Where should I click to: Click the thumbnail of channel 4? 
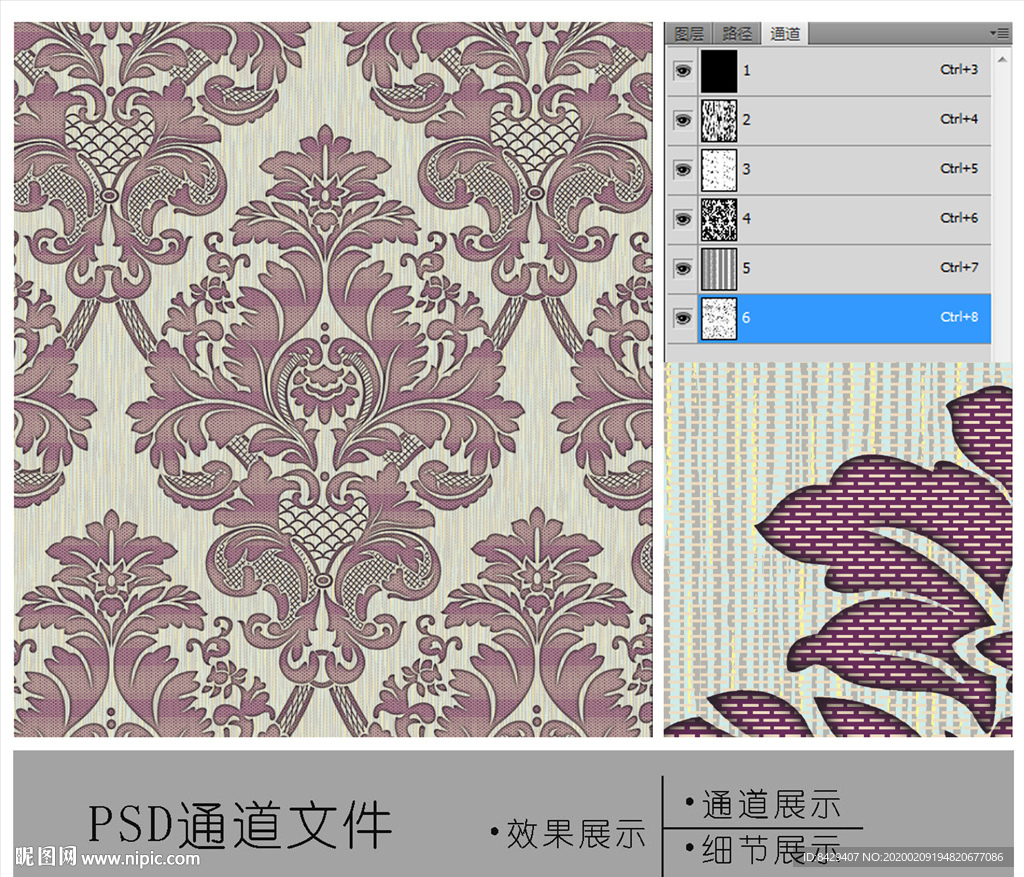click(x=719, y=219)
